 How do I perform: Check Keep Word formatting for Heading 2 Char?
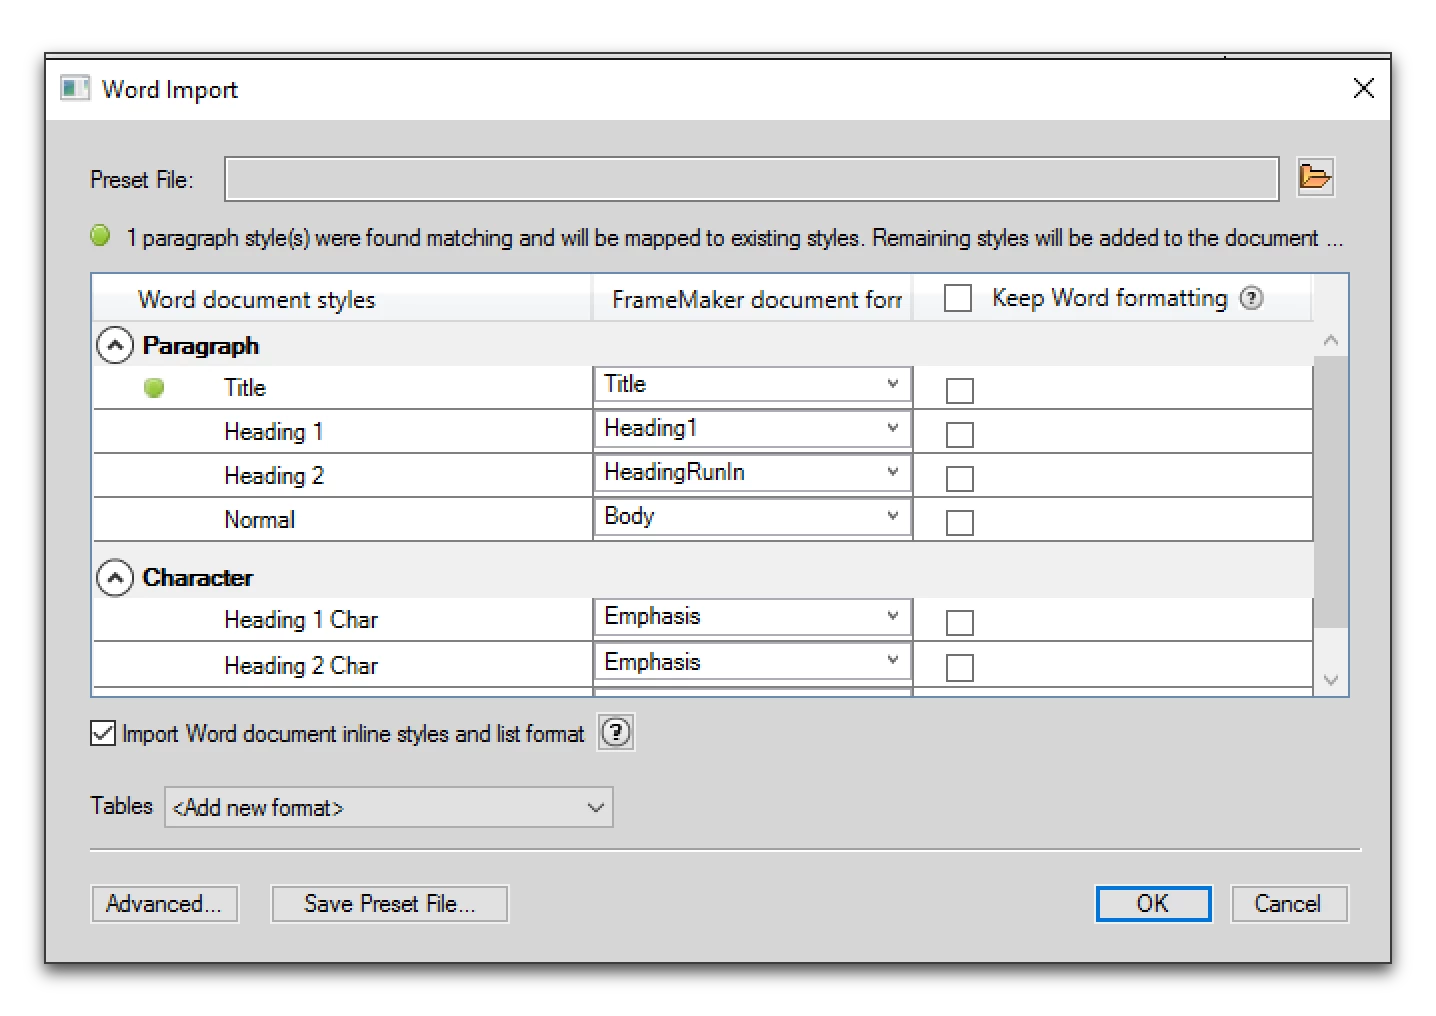960,667
